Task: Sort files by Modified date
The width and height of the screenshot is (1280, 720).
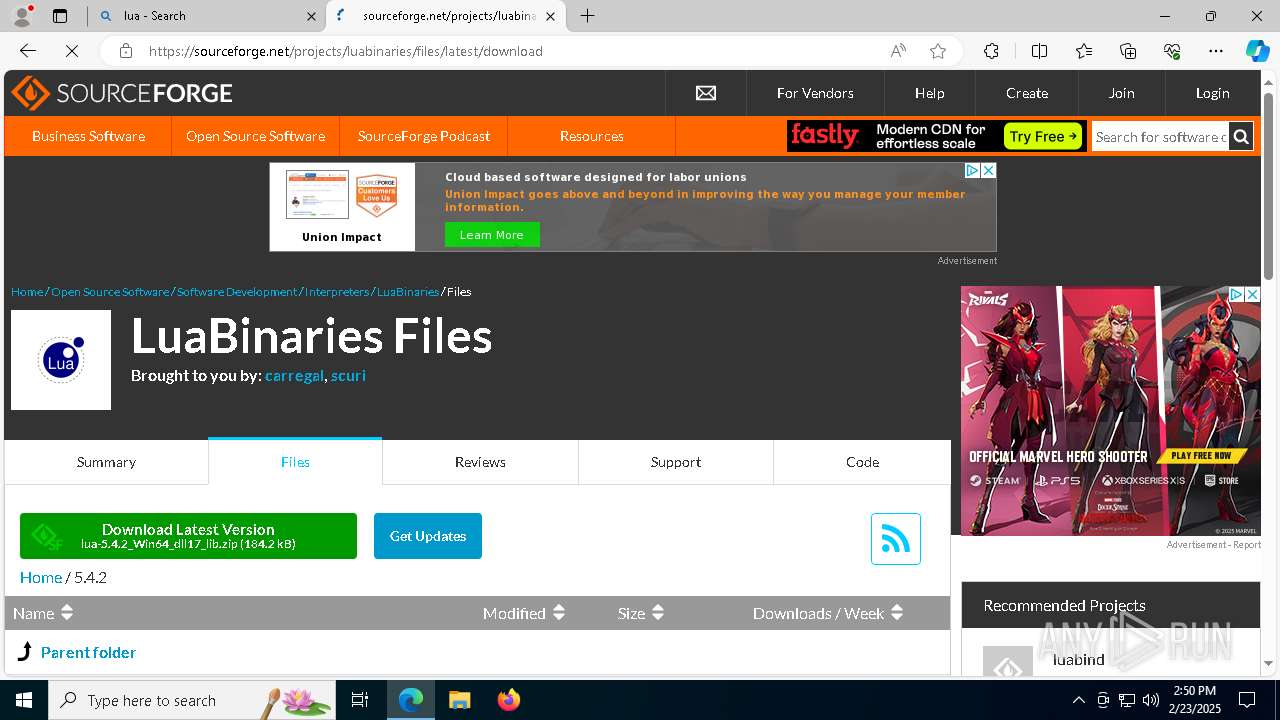Action: coord(524,613)
